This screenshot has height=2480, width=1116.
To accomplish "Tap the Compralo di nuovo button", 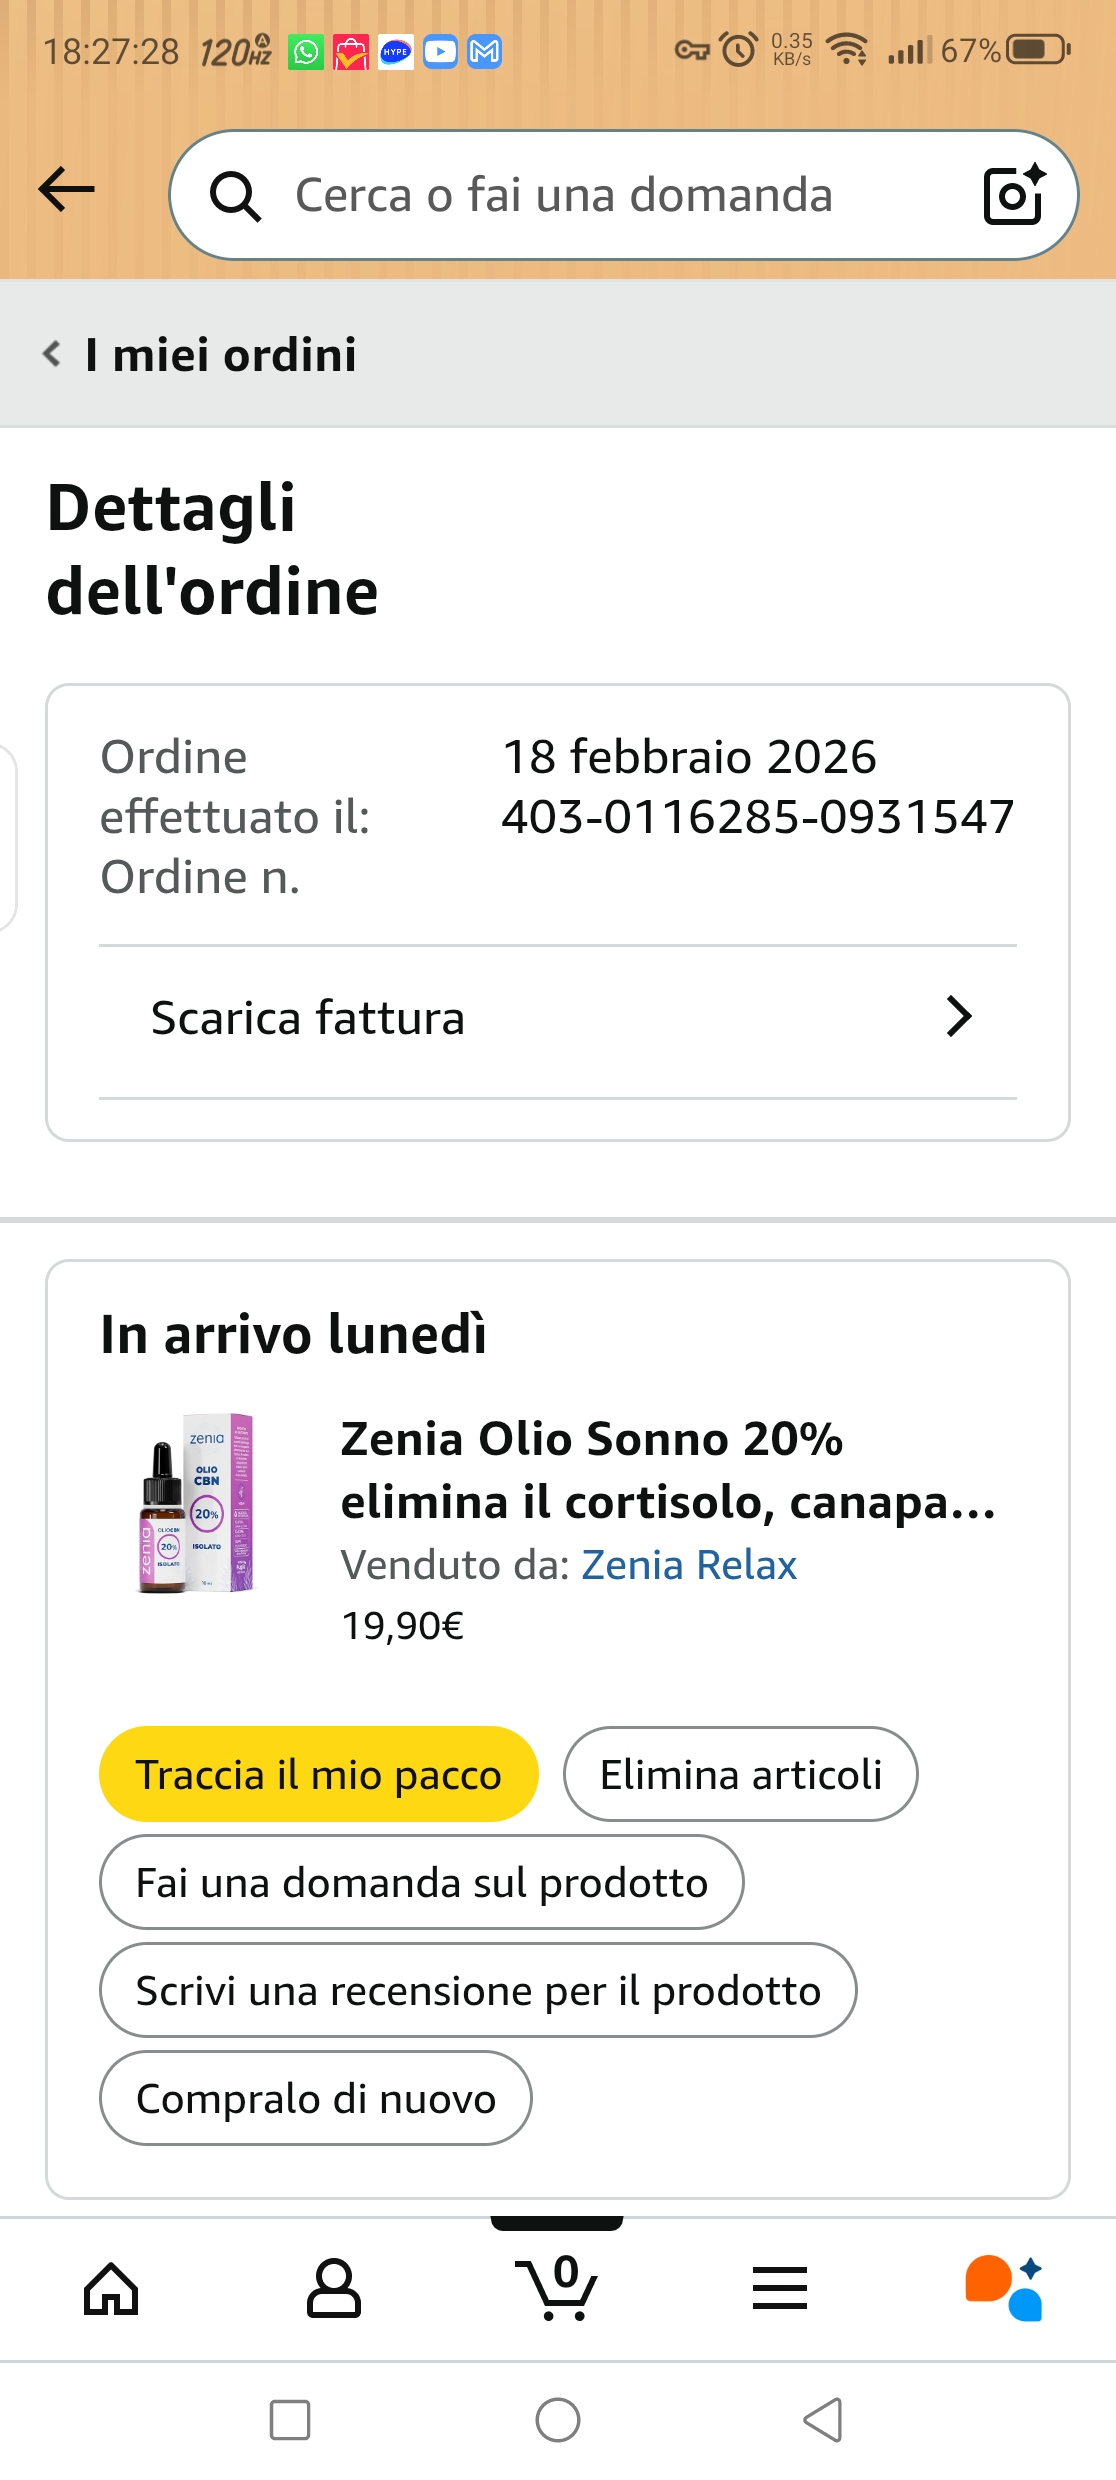I will (315, 2099).
